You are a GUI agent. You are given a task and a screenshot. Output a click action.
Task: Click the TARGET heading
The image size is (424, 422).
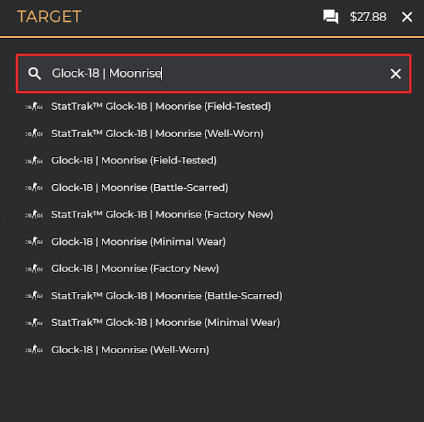point(49,17)
